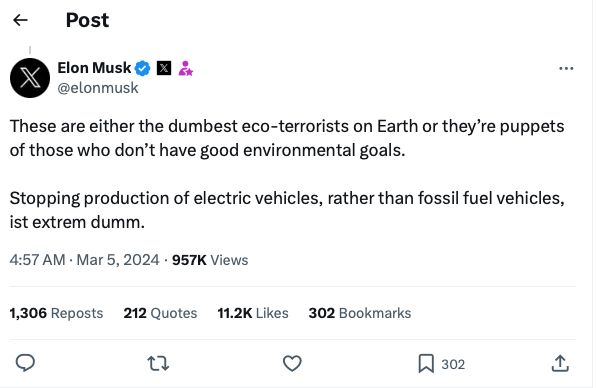596x388 pixels.
Task: Click the blue verified checkmark badge
Action: click(143, 68)
